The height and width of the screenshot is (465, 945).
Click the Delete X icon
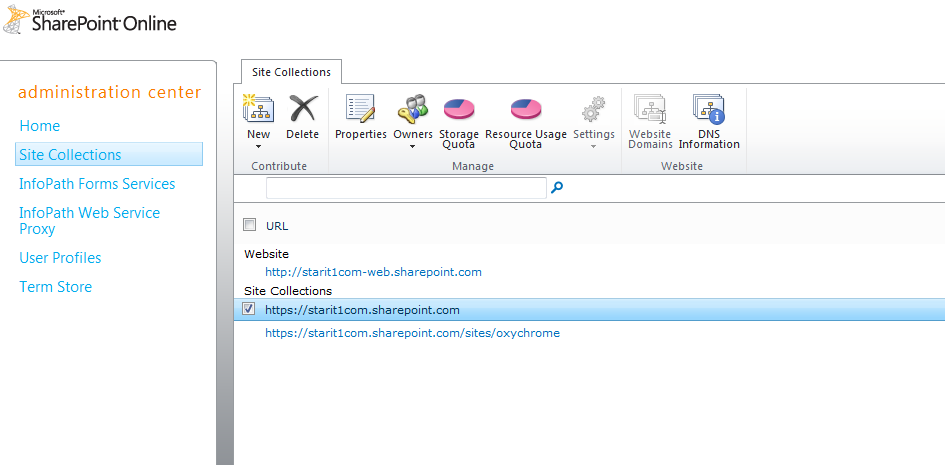tap(303, 109)
